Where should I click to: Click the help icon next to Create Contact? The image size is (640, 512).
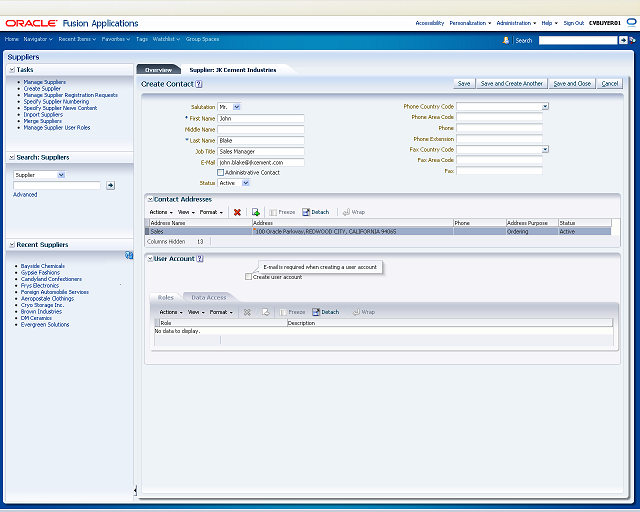coord(199,84)
